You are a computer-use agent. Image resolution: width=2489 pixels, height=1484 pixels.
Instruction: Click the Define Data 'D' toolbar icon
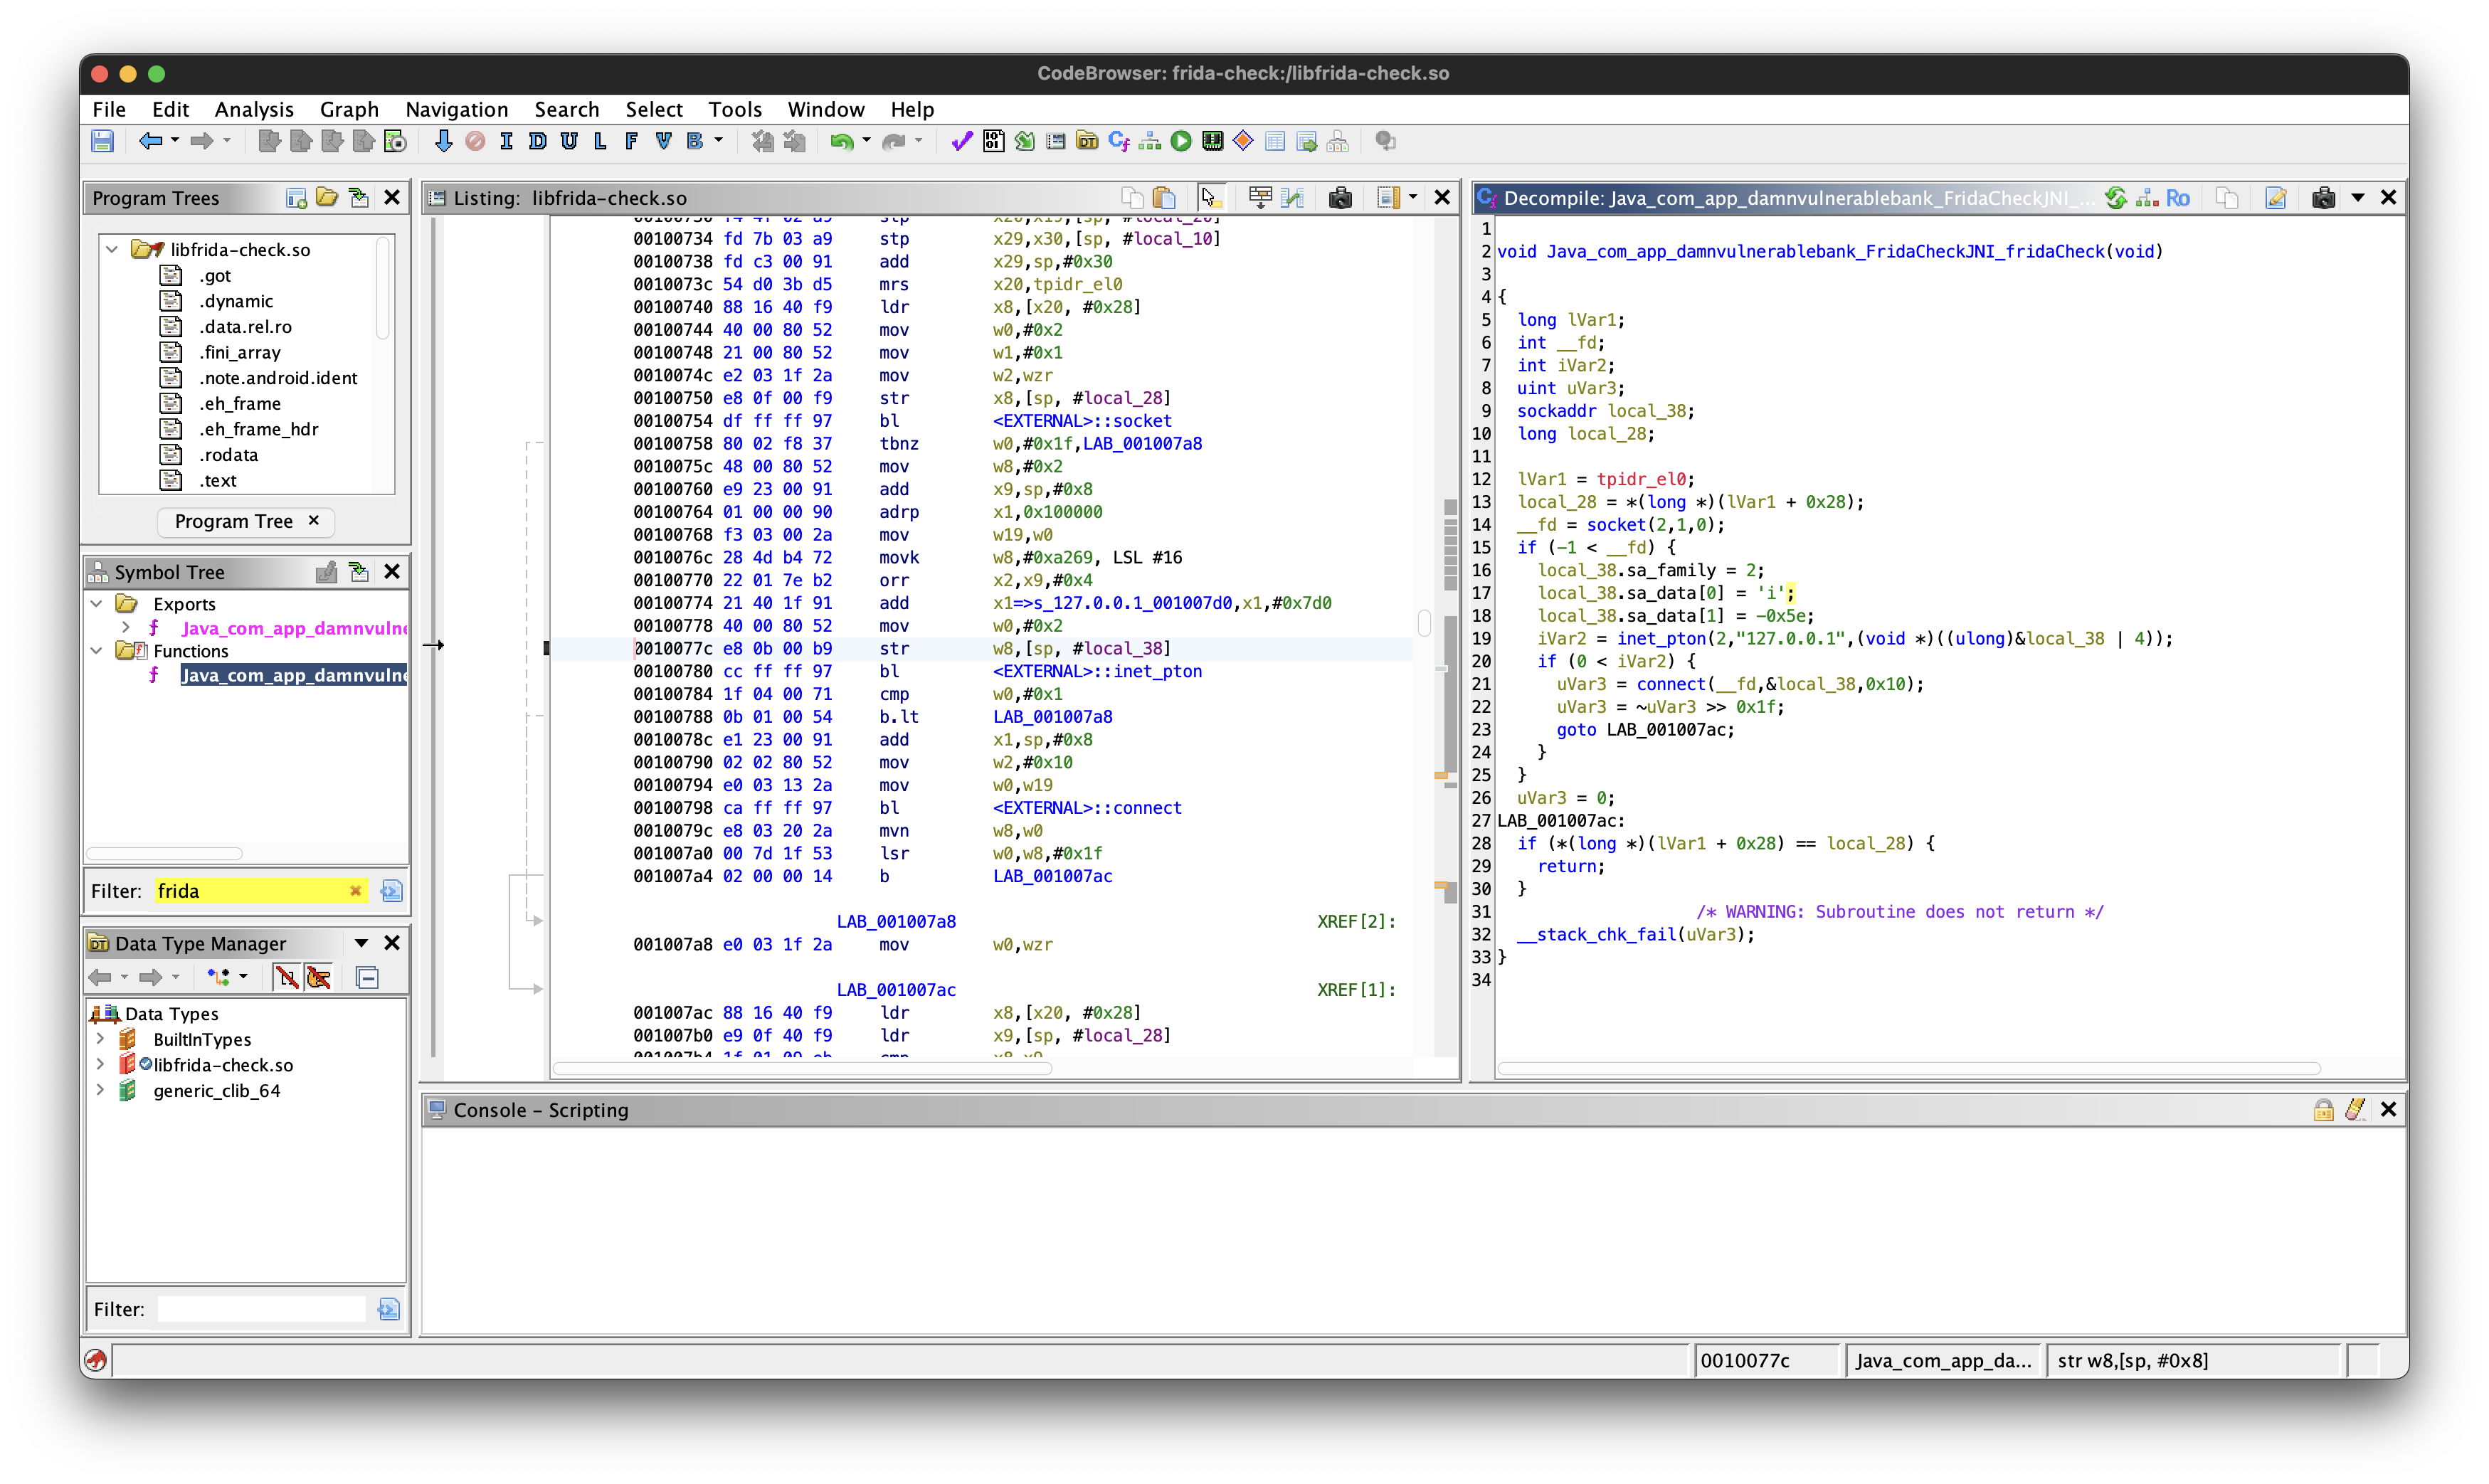537,141
